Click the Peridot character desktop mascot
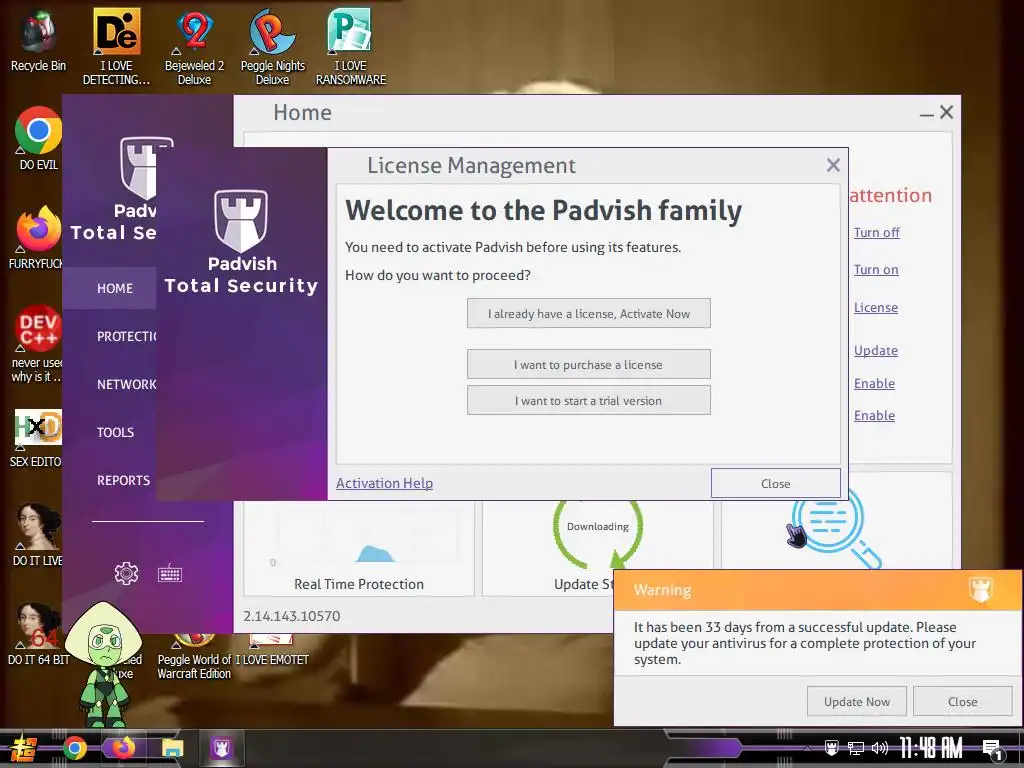This screenshot has height=768, width=1024. tap(104, 665)
